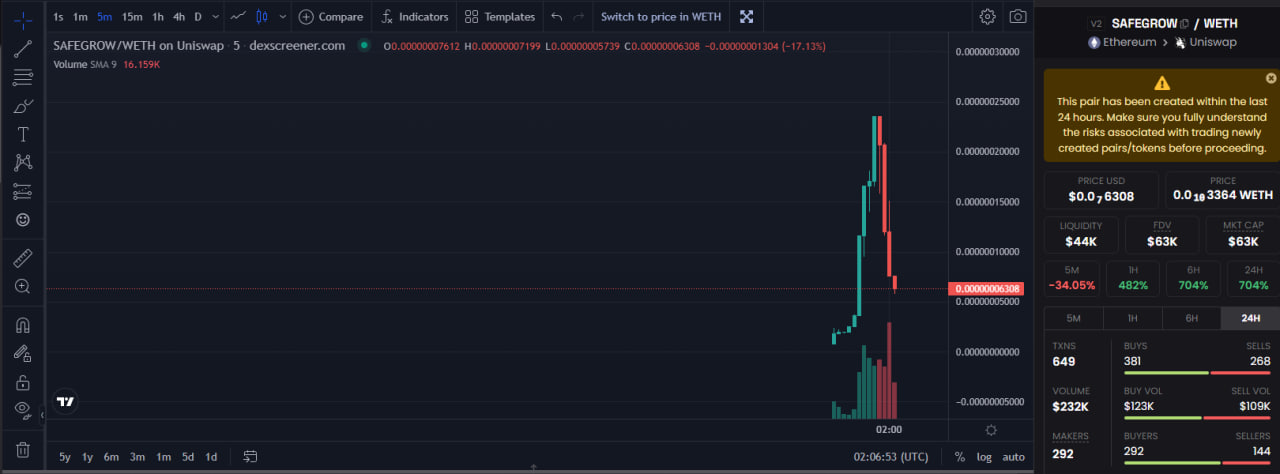
Task: Select the ruler measure tool
Action: [23, 259]
